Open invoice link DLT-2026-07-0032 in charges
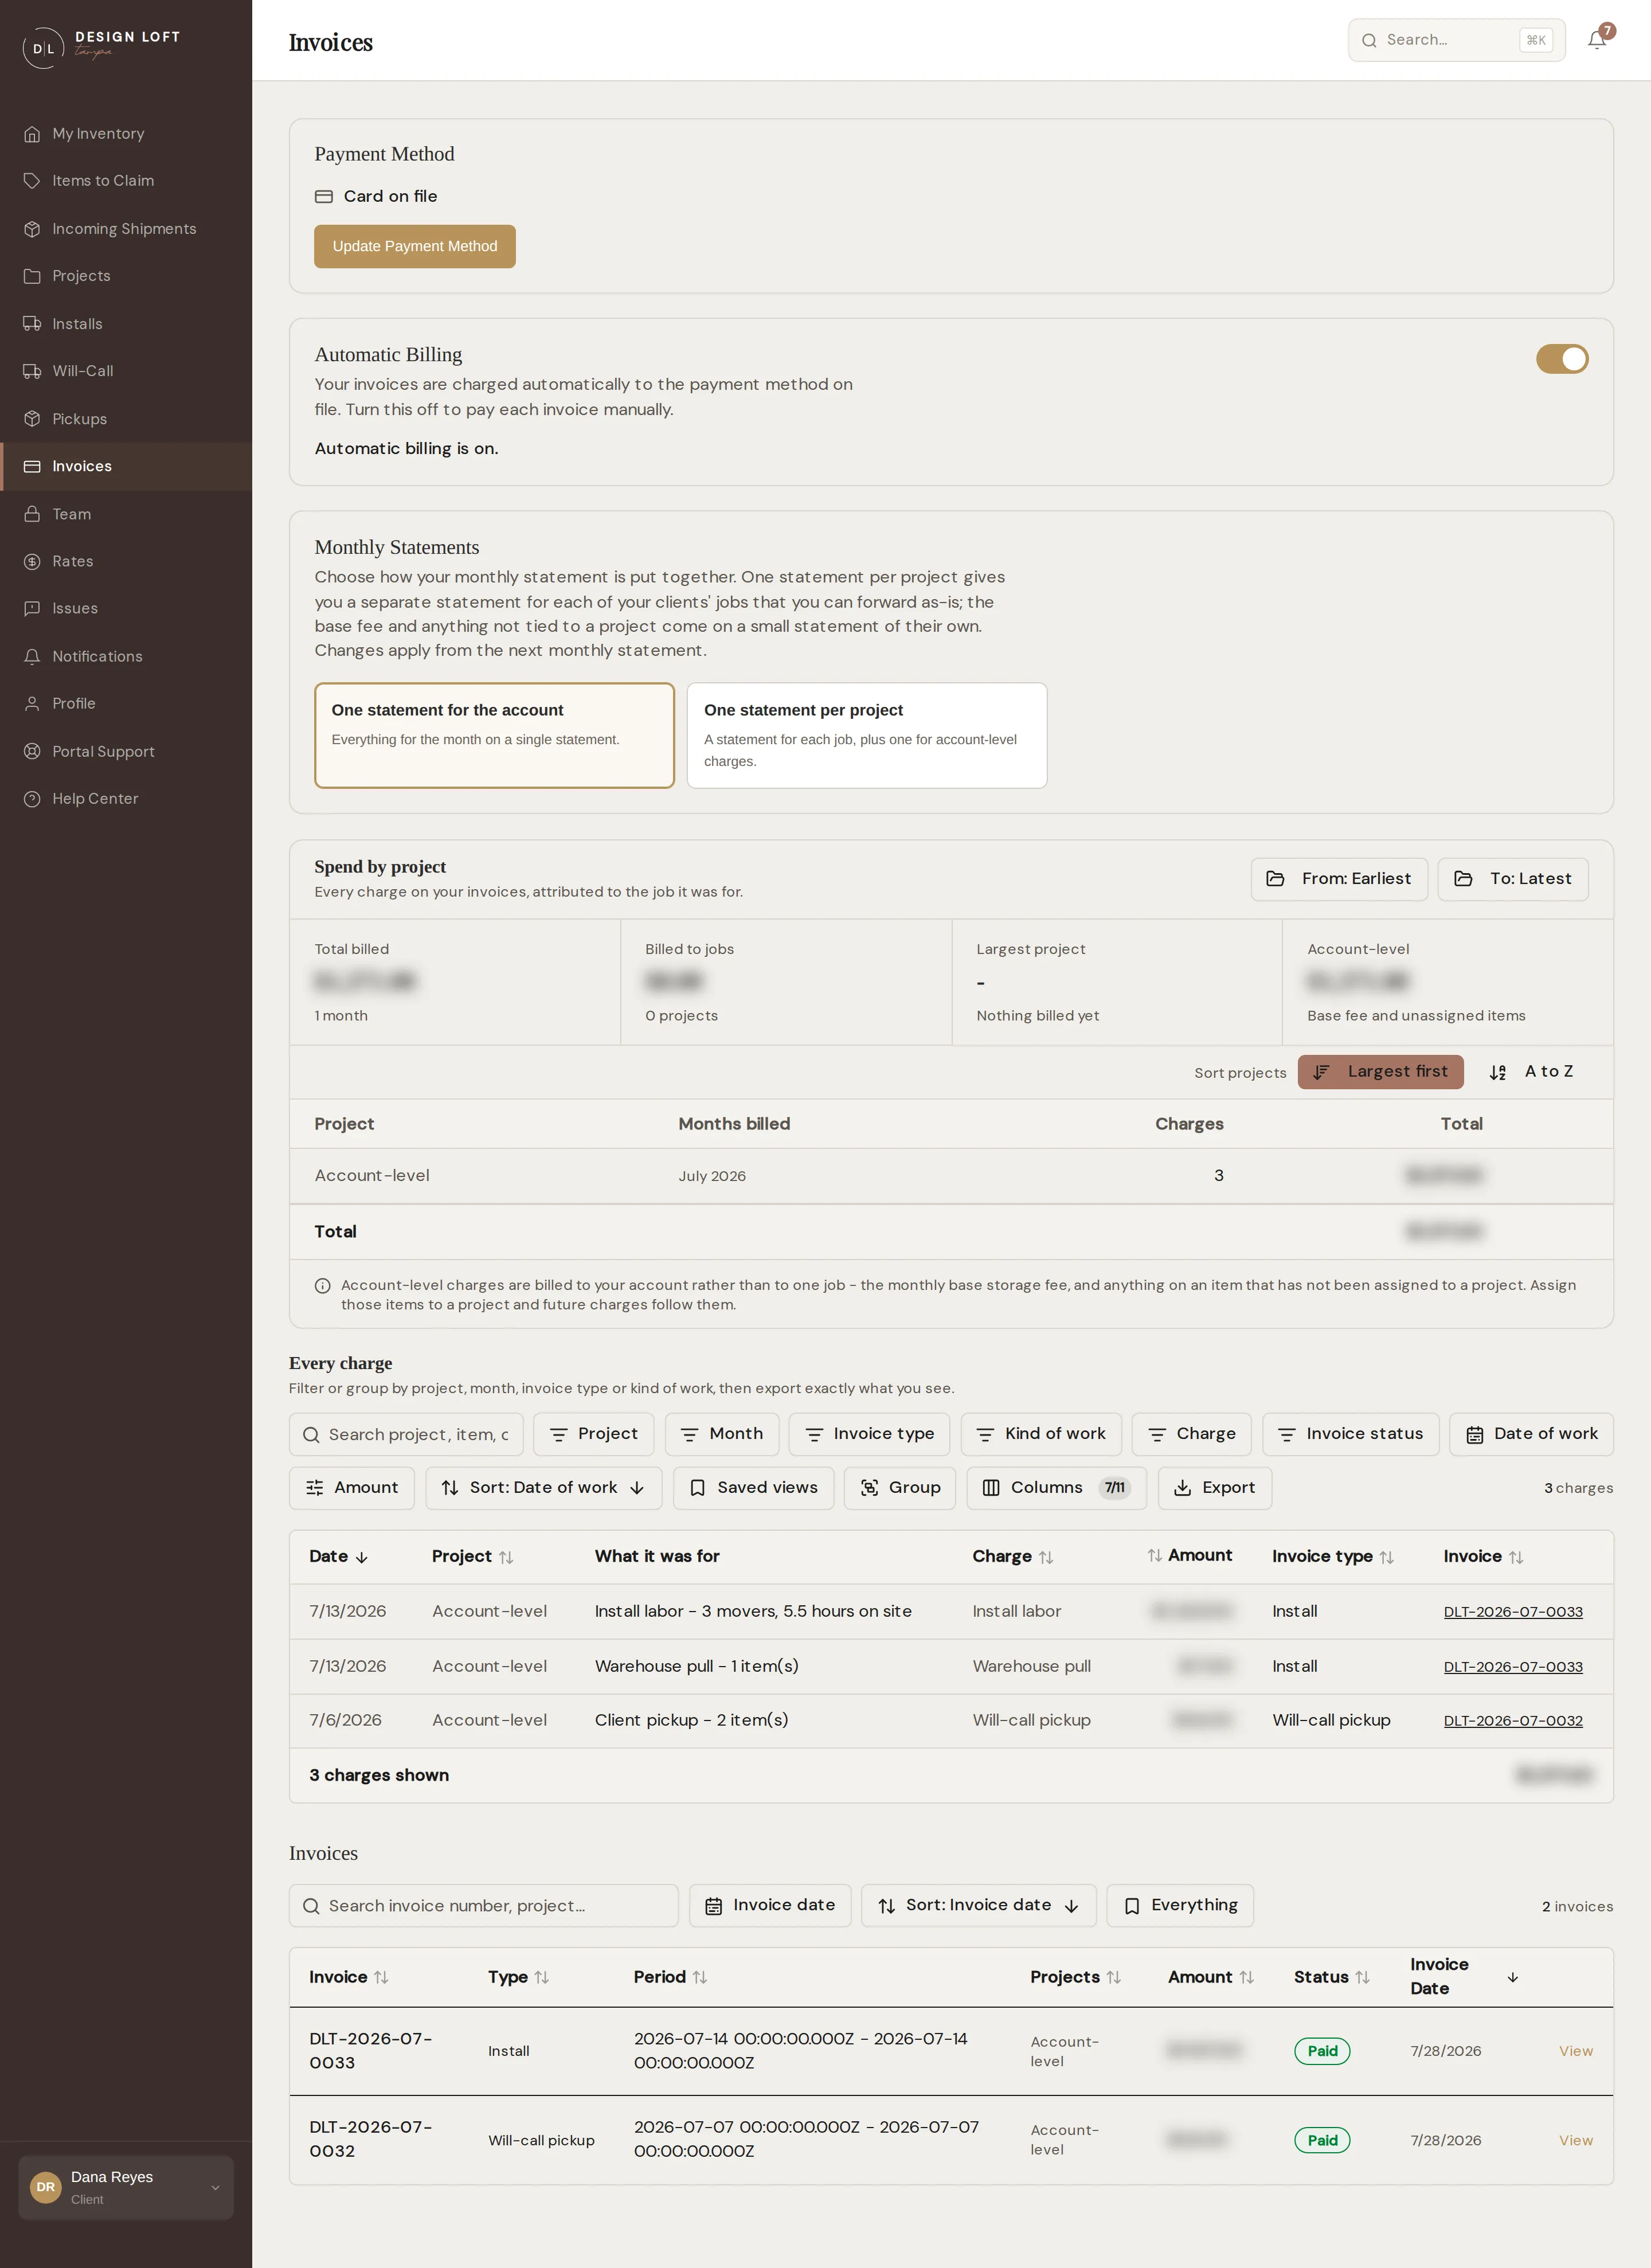The height and width of the screenshot is (2268, 1651). pyautogui.click(x=1513, y=1721)
